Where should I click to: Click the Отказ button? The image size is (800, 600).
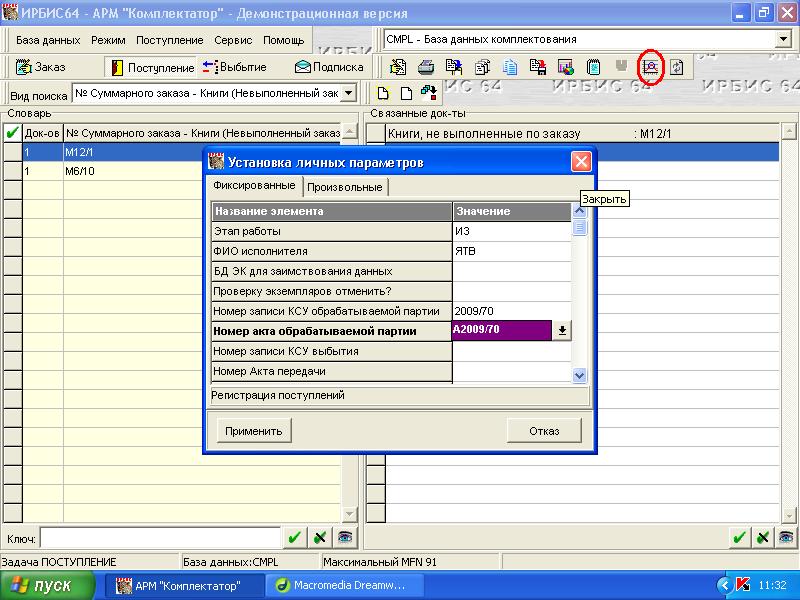[543, 431]
